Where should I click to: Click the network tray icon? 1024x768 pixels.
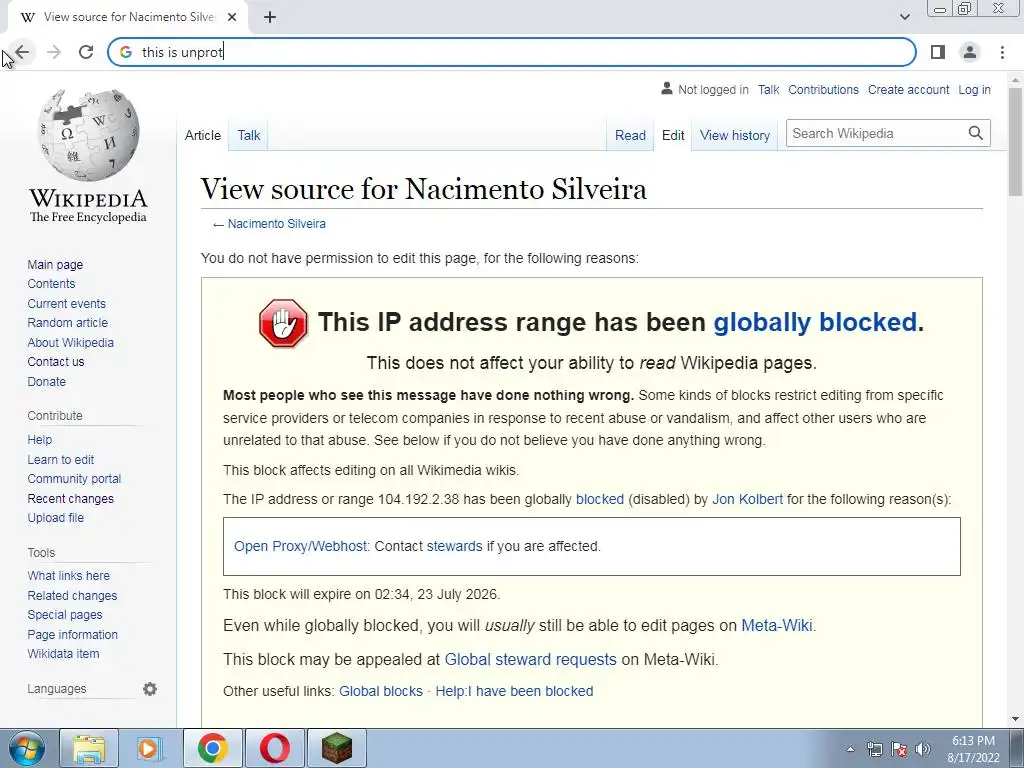874,749
